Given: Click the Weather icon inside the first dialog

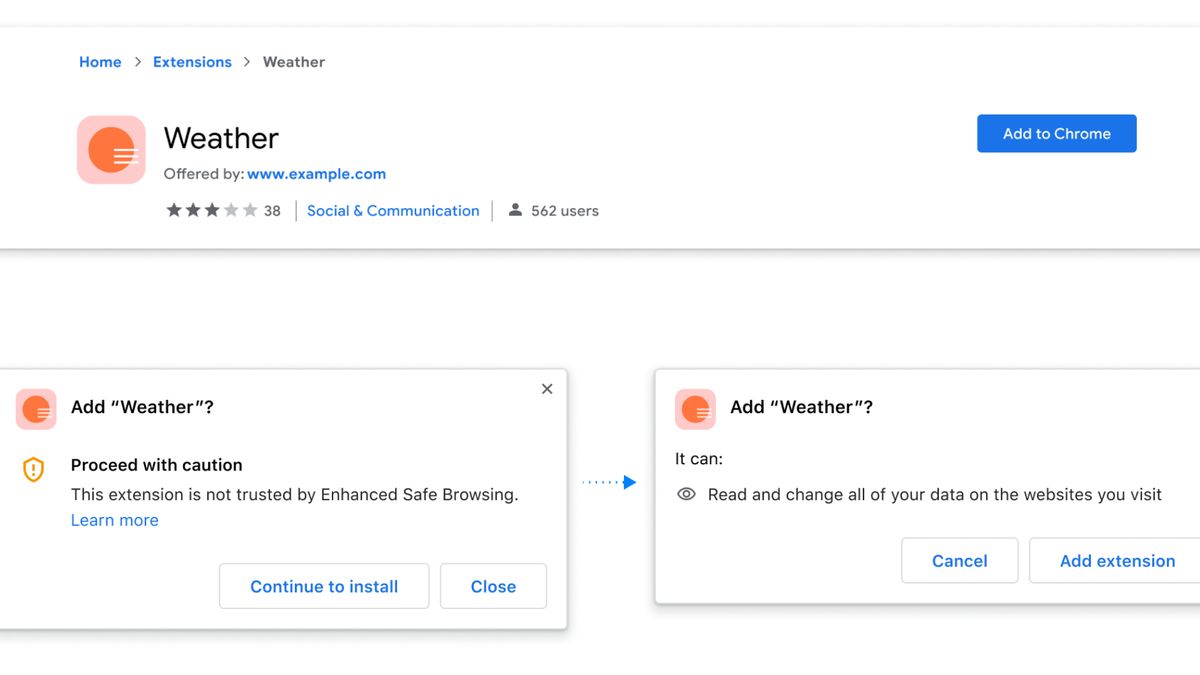Looking at the screenshot, I should (36, 409).
